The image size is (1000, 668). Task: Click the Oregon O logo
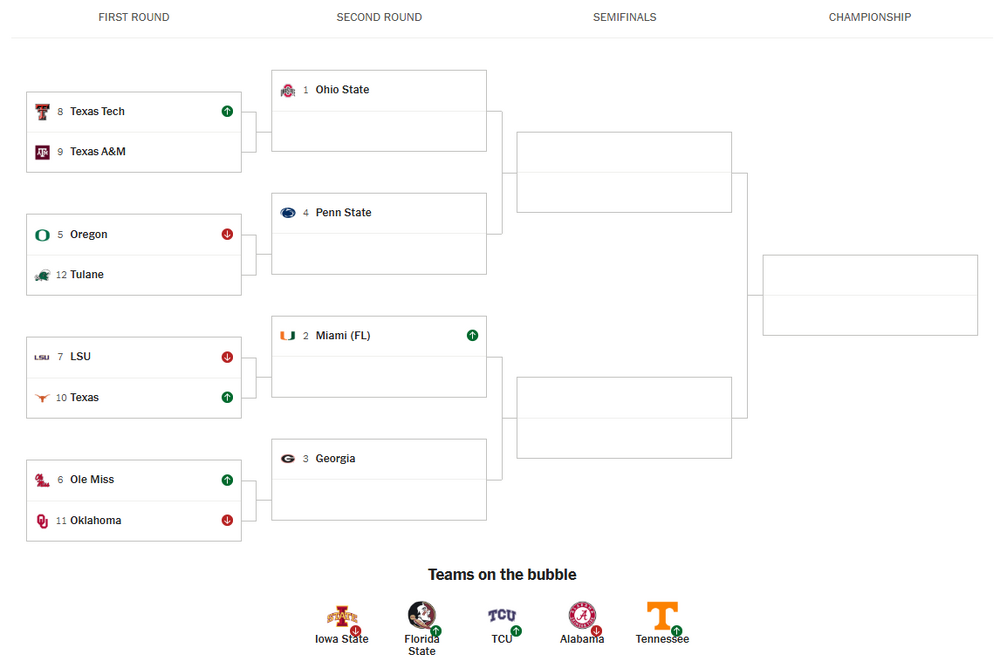pyautogui.click(x=42, y=235)
